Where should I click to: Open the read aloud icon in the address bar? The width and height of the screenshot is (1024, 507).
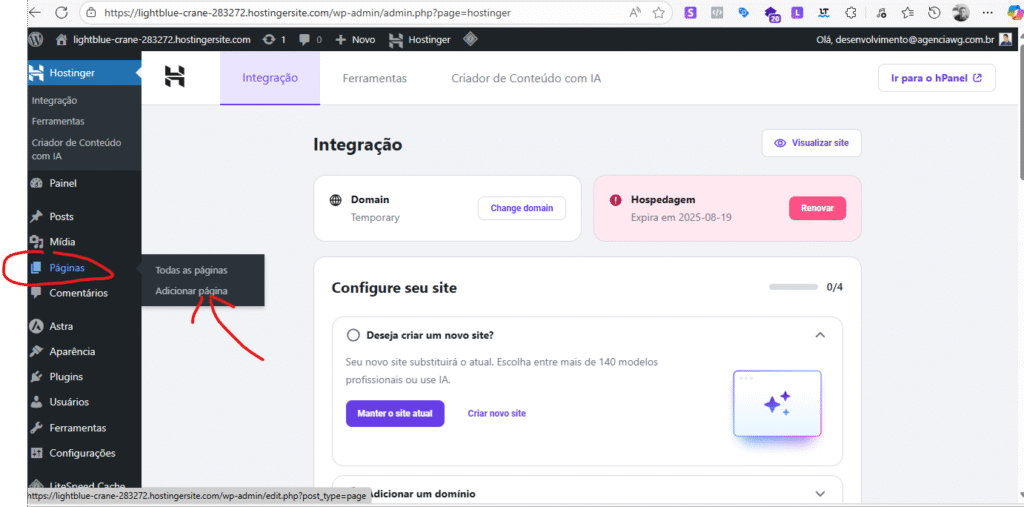click(635, 12)
